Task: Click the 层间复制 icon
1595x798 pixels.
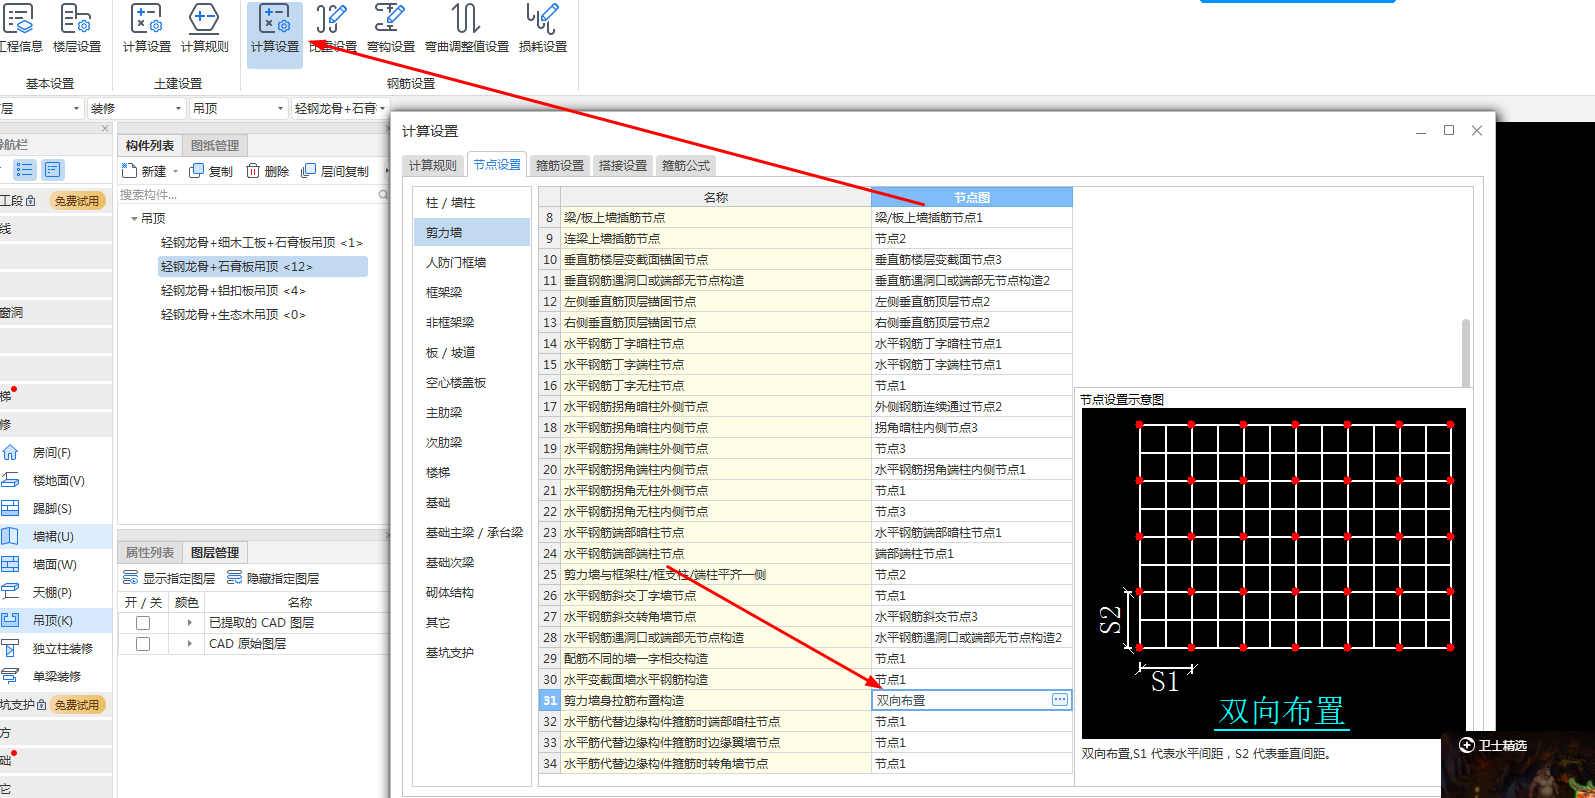Action: point(309,171)
